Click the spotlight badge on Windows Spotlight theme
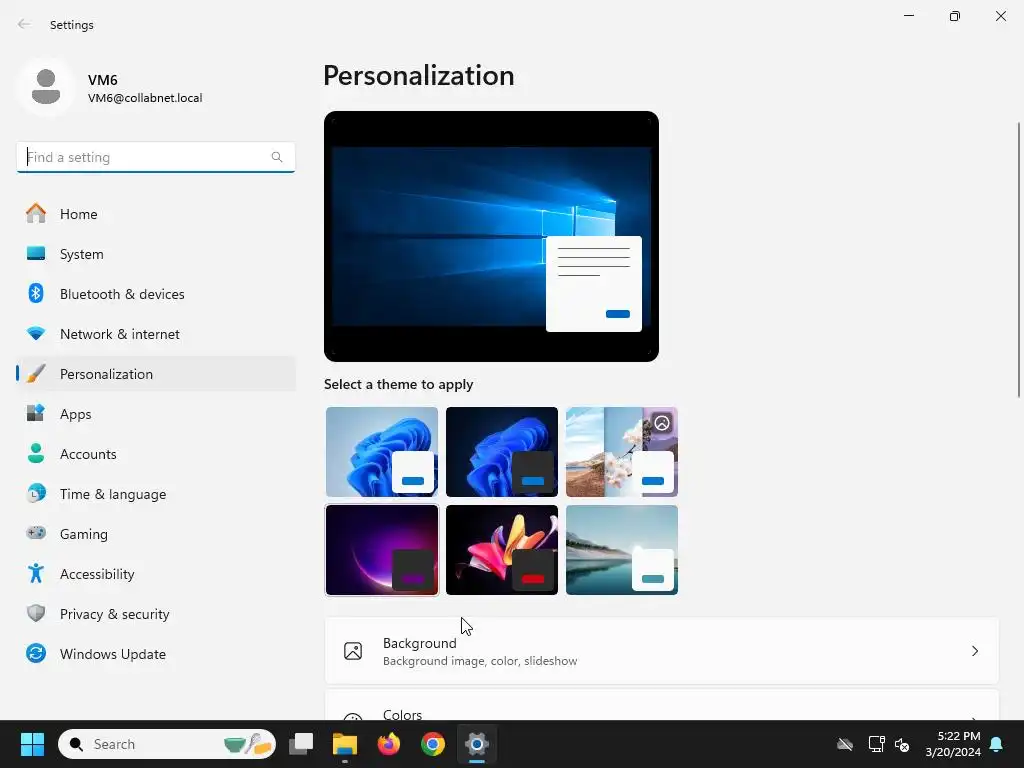Viewport: 1024px width, 768px height. pyautogui.click(x=662, y=423)
